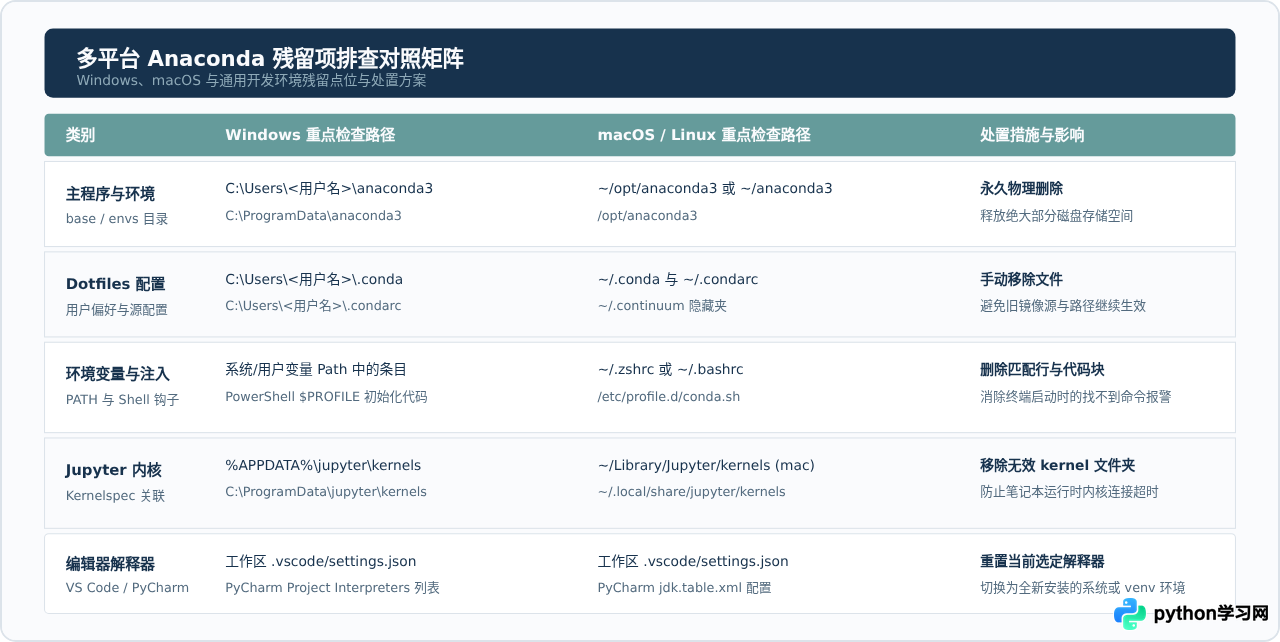Image resolution: width=1280 pixels, height=642 pixels.
Task: Click the 'macOS / Linux 重点检查路径' header
Action: point(704,135)
